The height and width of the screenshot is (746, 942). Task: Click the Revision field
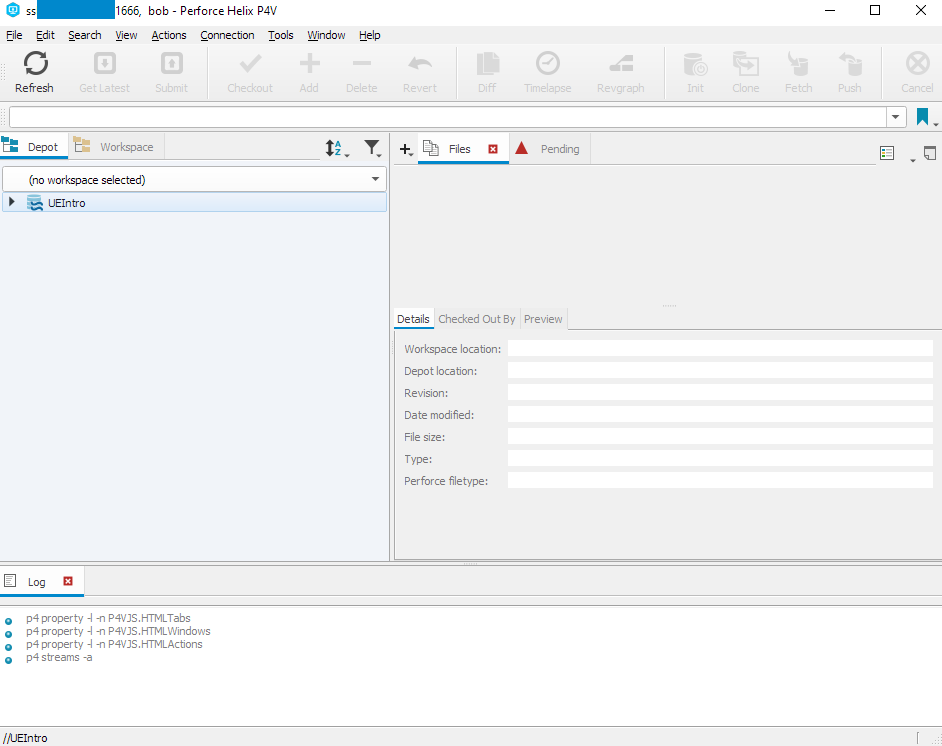pos(720,393)
